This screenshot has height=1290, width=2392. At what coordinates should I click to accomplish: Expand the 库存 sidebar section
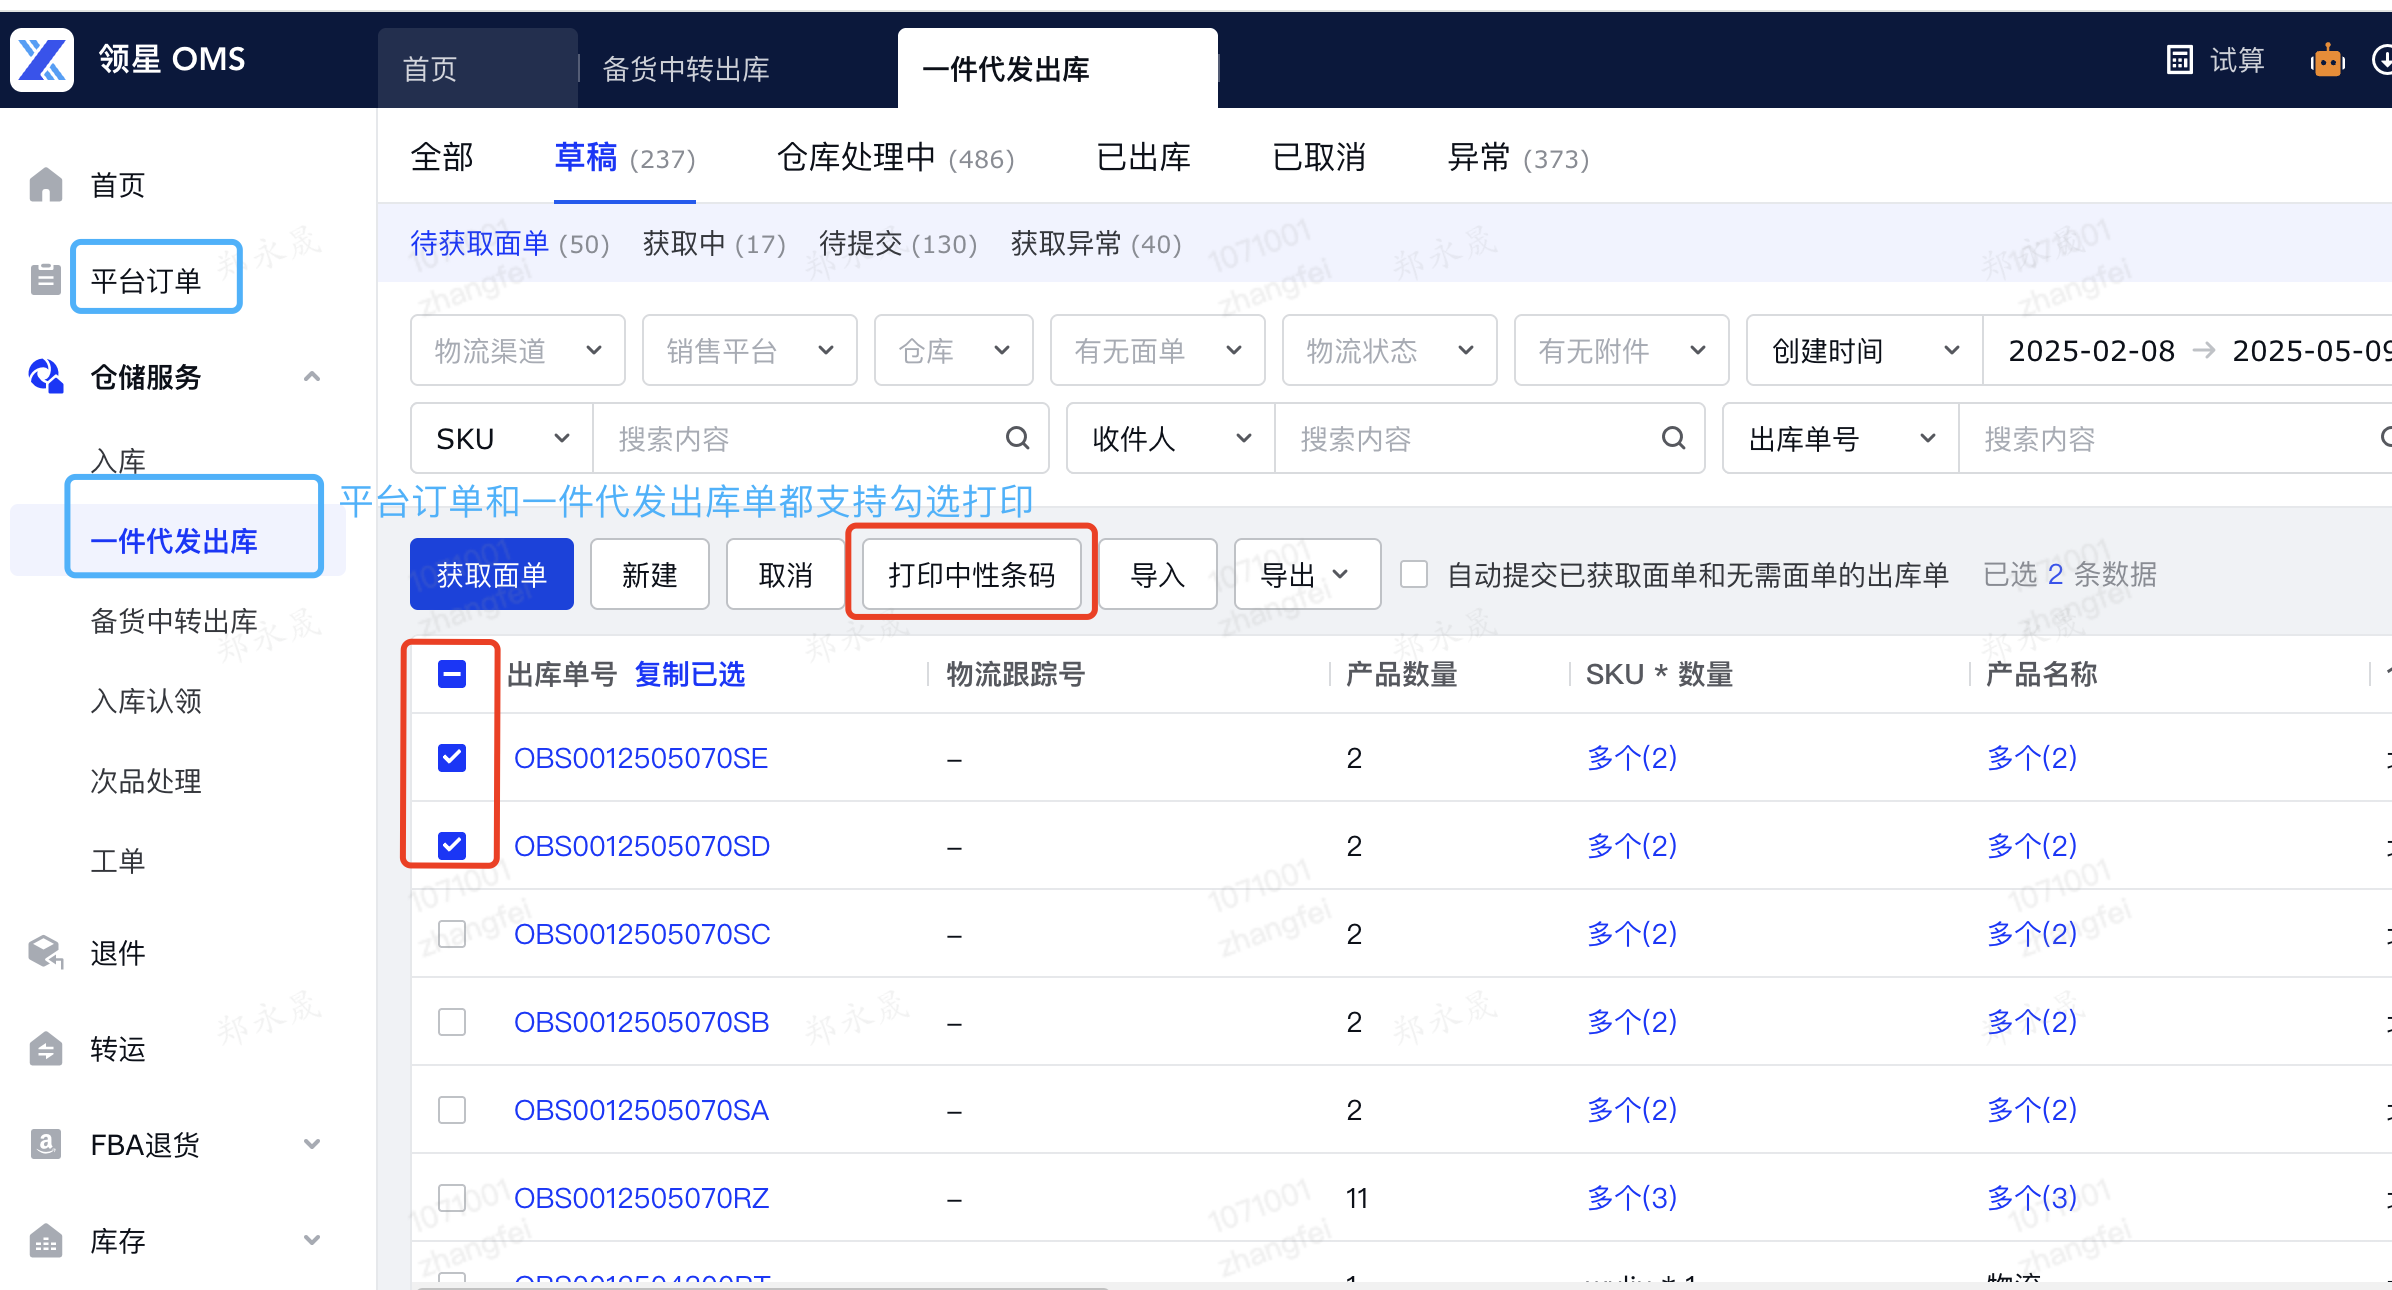pyautogui.click(x=312, y=1241)
